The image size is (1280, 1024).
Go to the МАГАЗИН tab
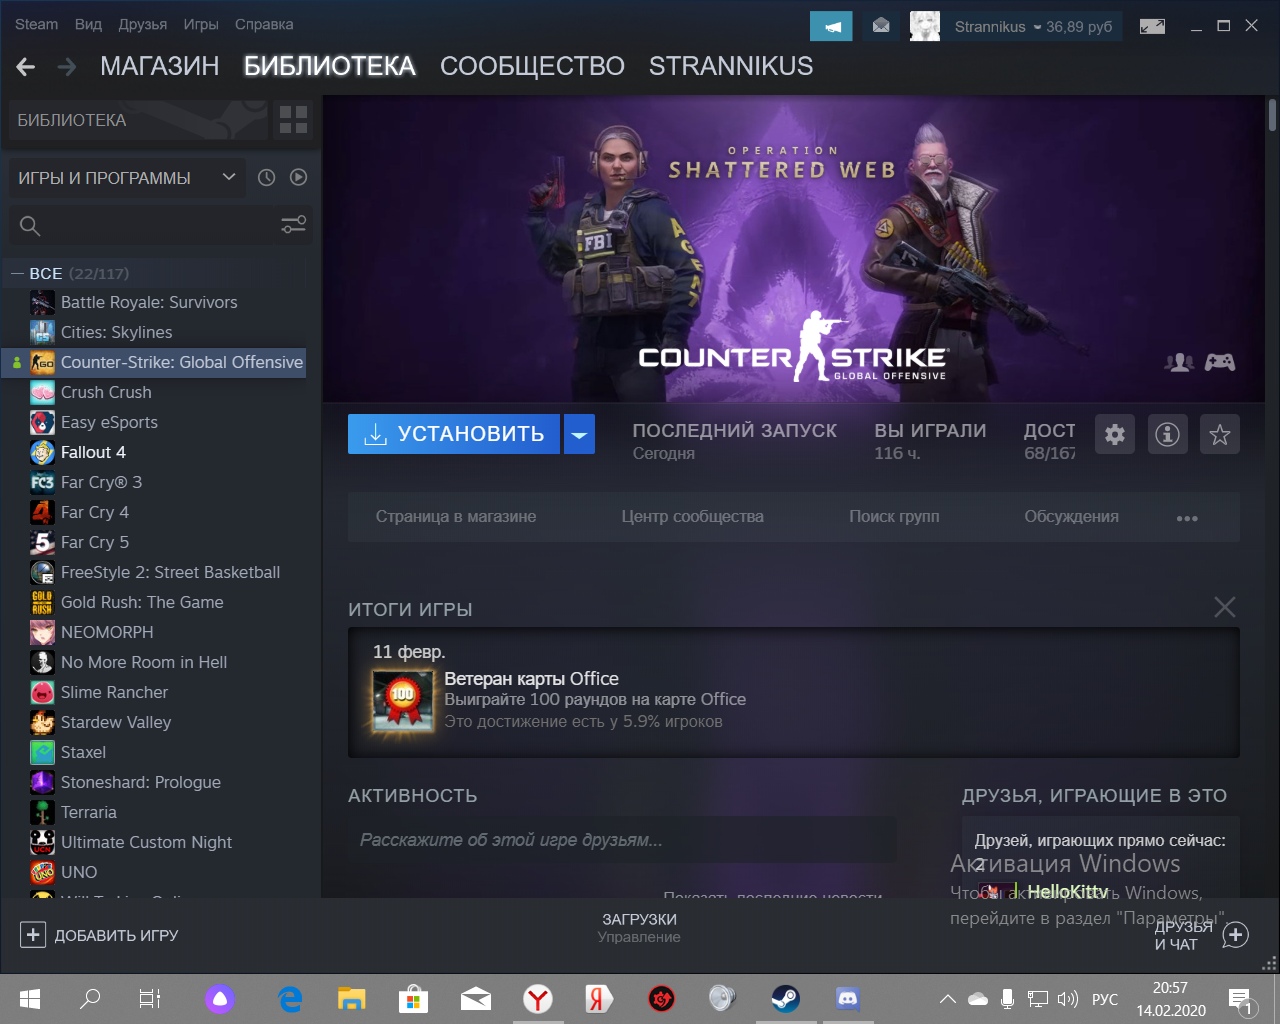pyautogui.click(x=160, y=66)
